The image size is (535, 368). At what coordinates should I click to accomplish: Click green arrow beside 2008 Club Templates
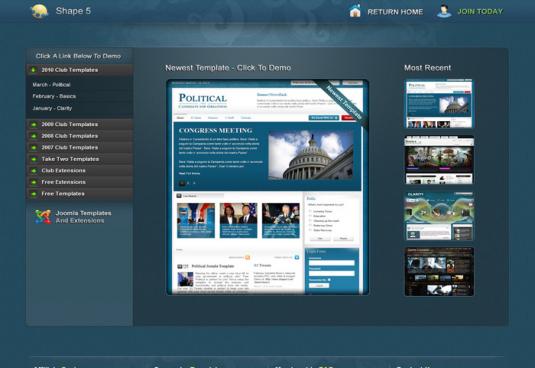pyautogui.click(x=33, y=136)
